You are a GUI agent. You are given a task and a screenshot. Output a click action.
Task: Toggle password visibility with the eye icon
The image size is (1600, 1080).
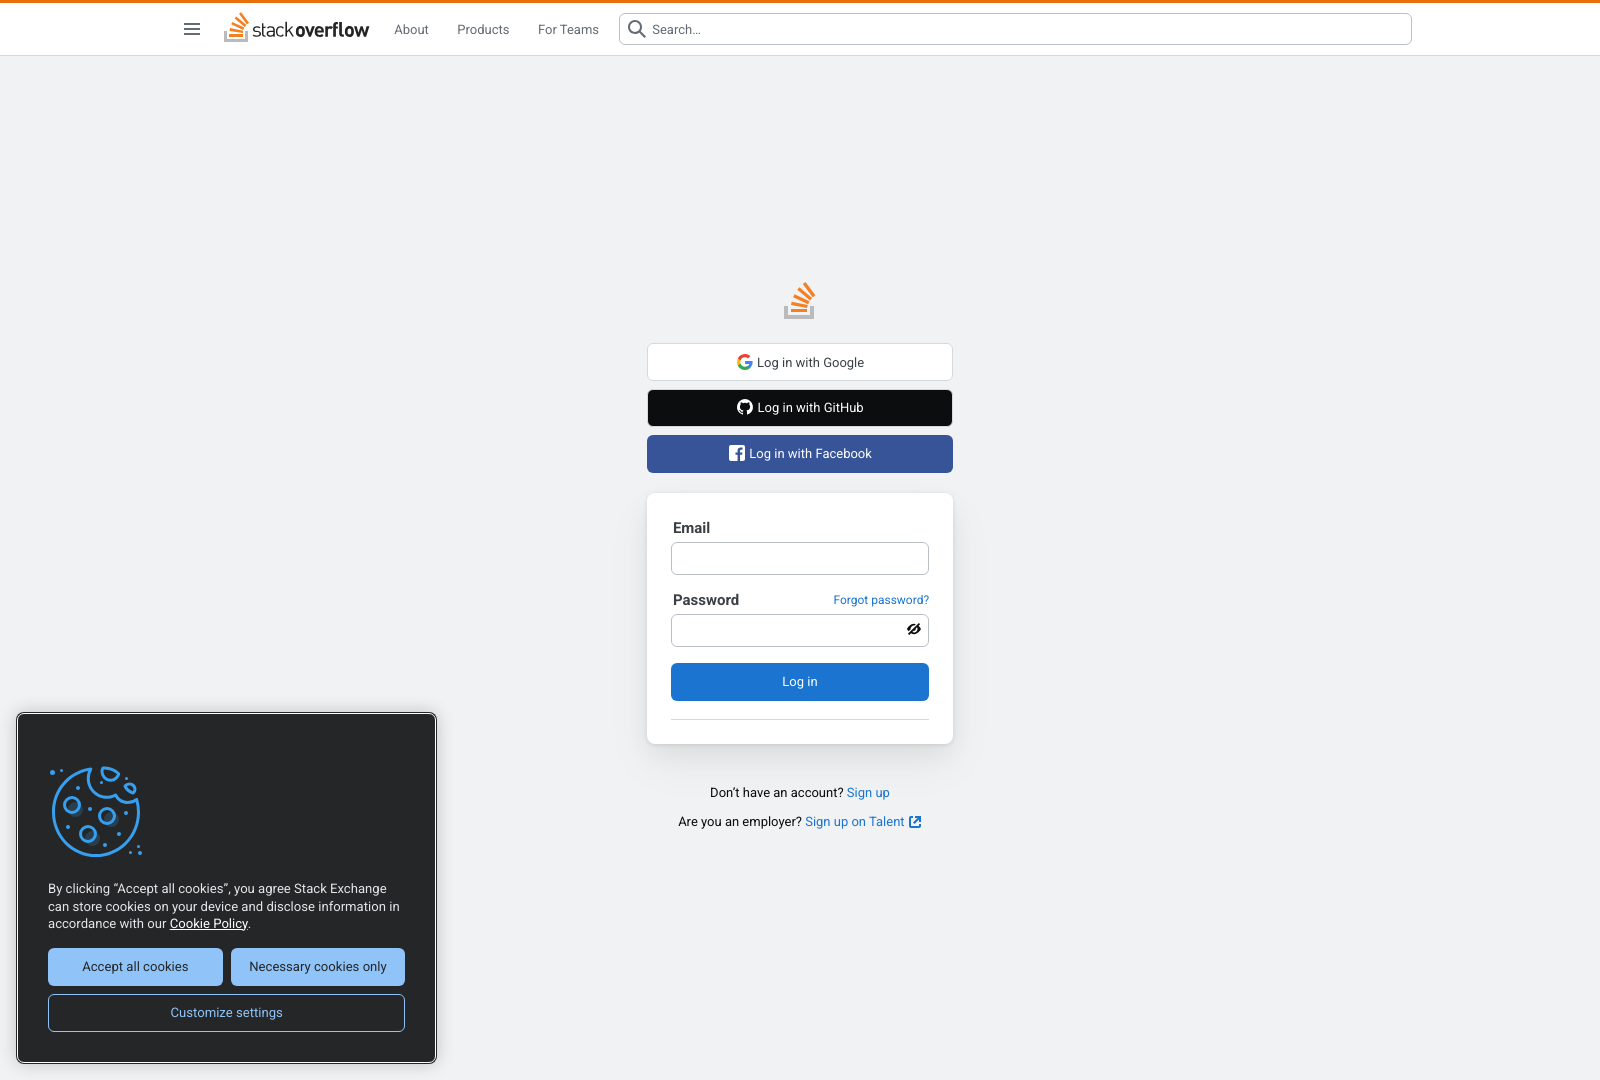click(x=913, y=629)
